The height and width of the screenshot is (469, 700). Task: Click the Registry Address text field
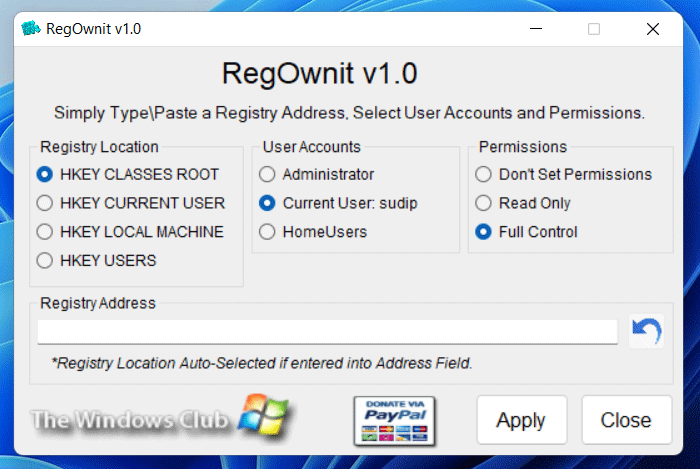pos(328,332)
